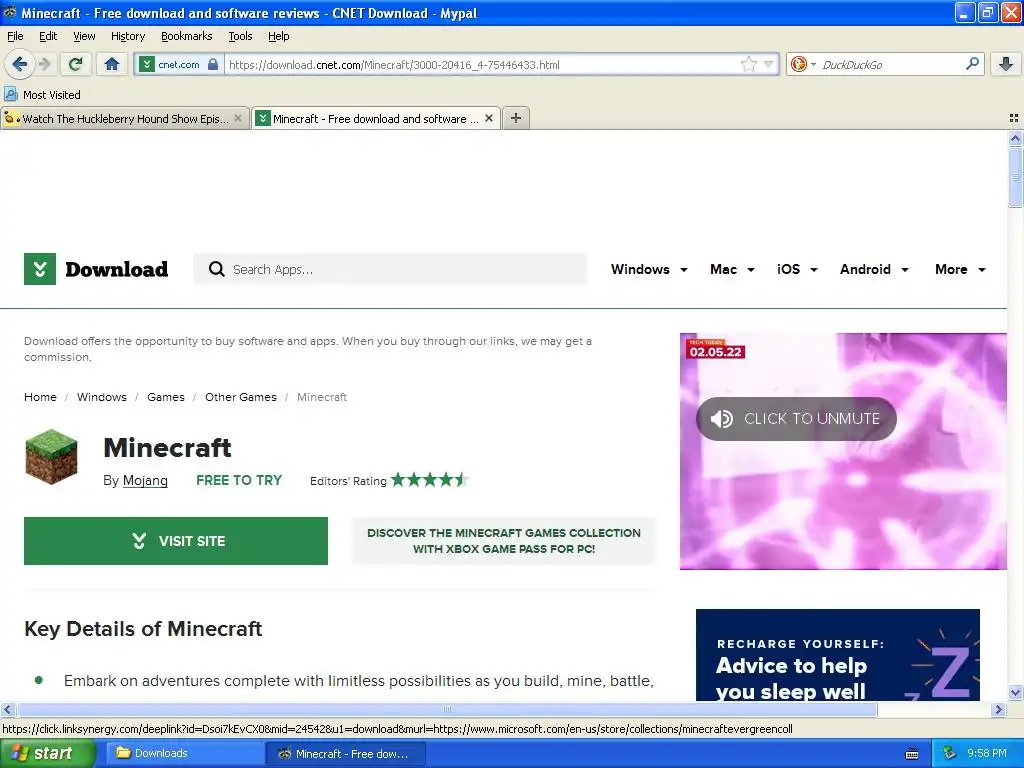Open the History menu
This screenshot has height=768, width=1024.
pos(128,36)
